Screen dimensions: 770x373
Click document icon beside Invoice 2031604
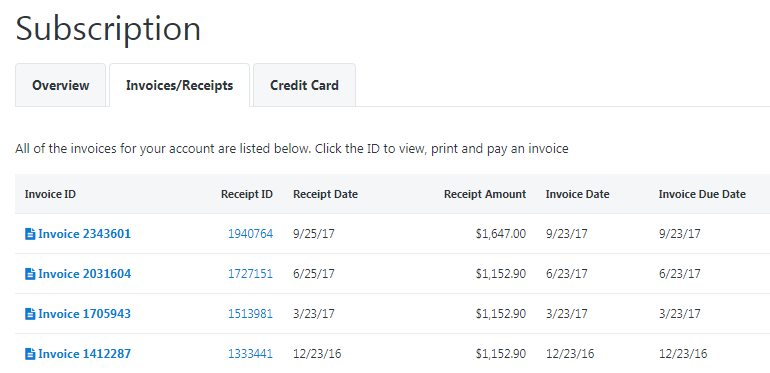coord(30,274)
